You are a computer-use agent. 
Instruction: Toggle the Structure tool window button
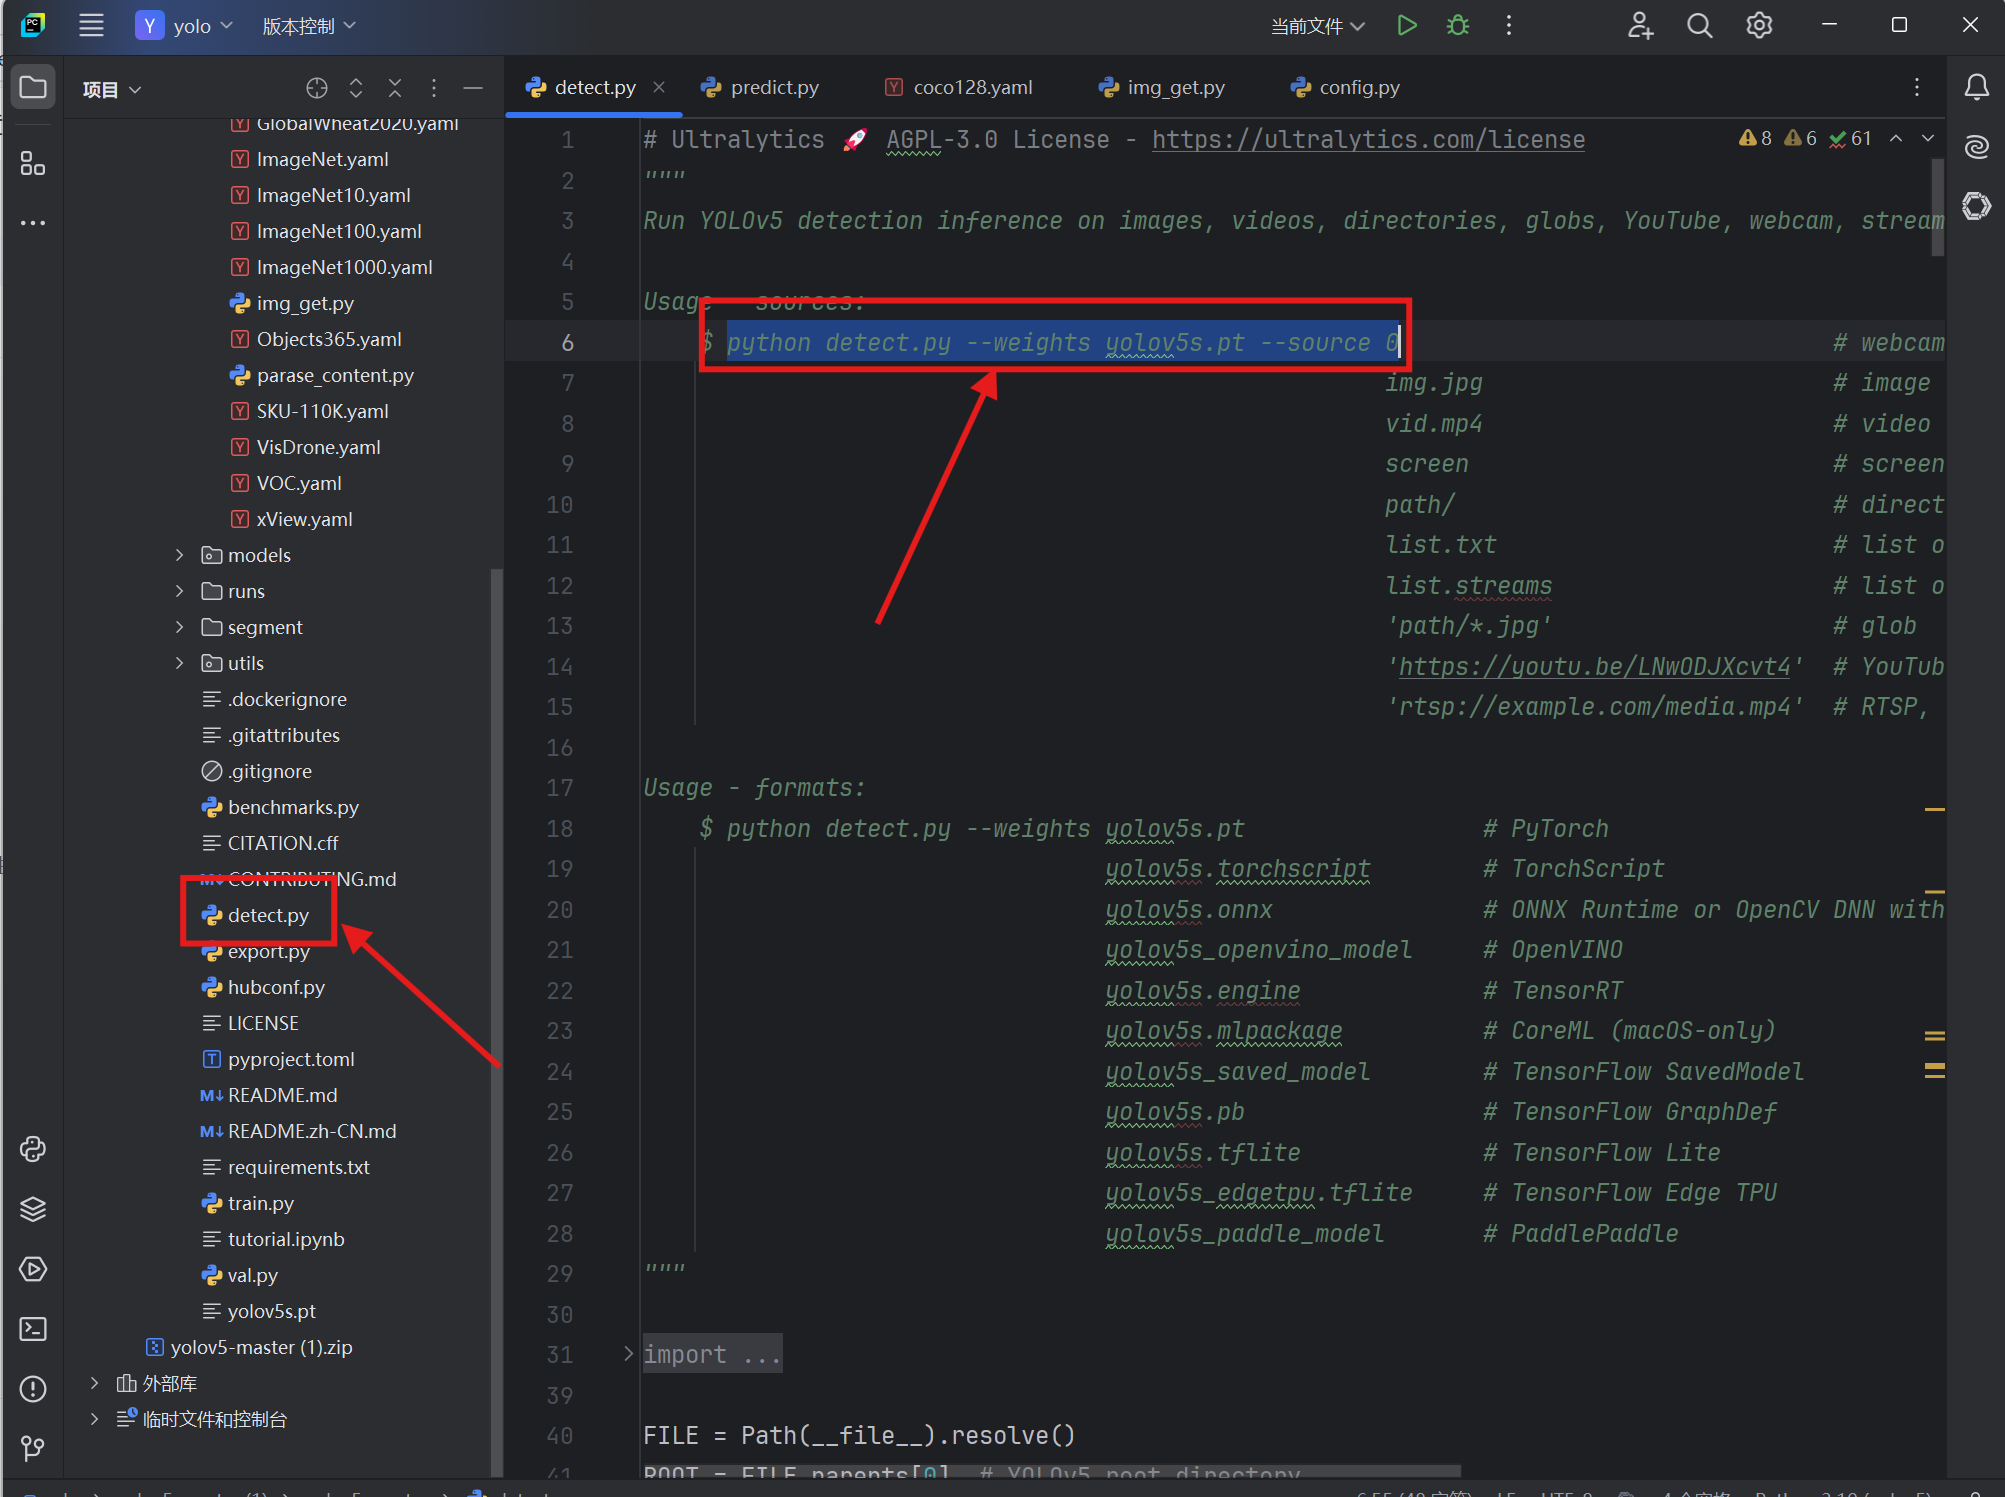(33, 163)
